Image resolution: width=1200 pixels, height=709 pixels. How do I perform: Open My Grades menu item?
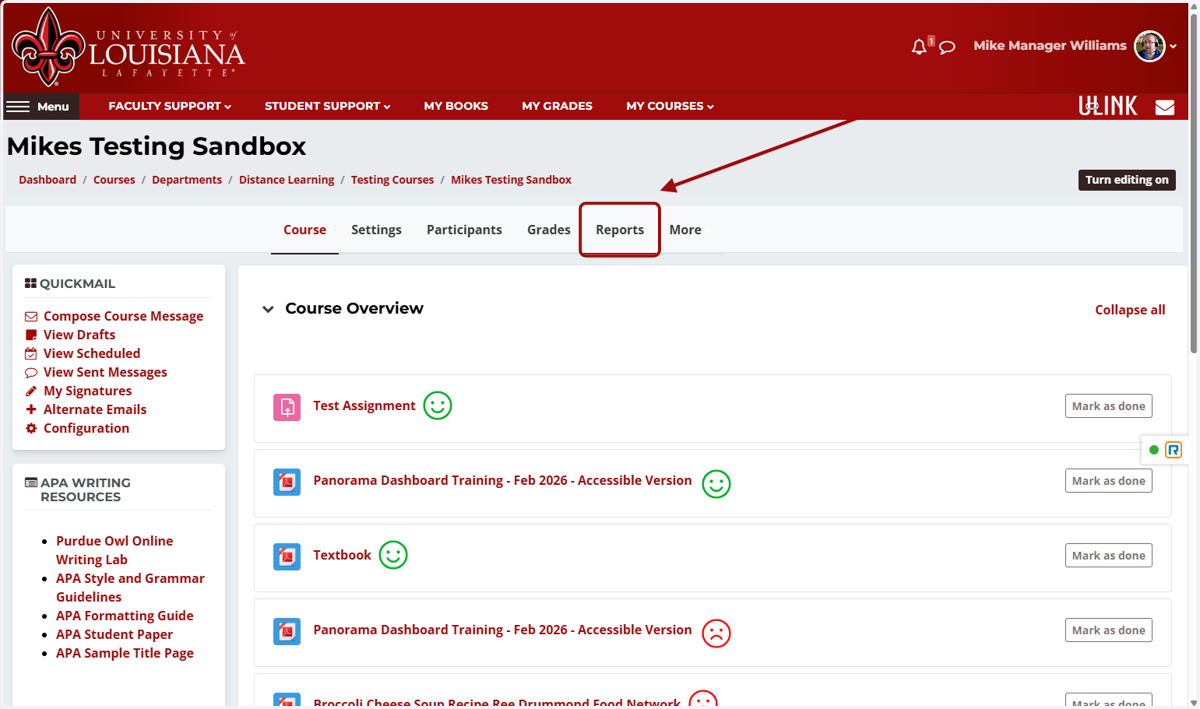click(557, 106)
